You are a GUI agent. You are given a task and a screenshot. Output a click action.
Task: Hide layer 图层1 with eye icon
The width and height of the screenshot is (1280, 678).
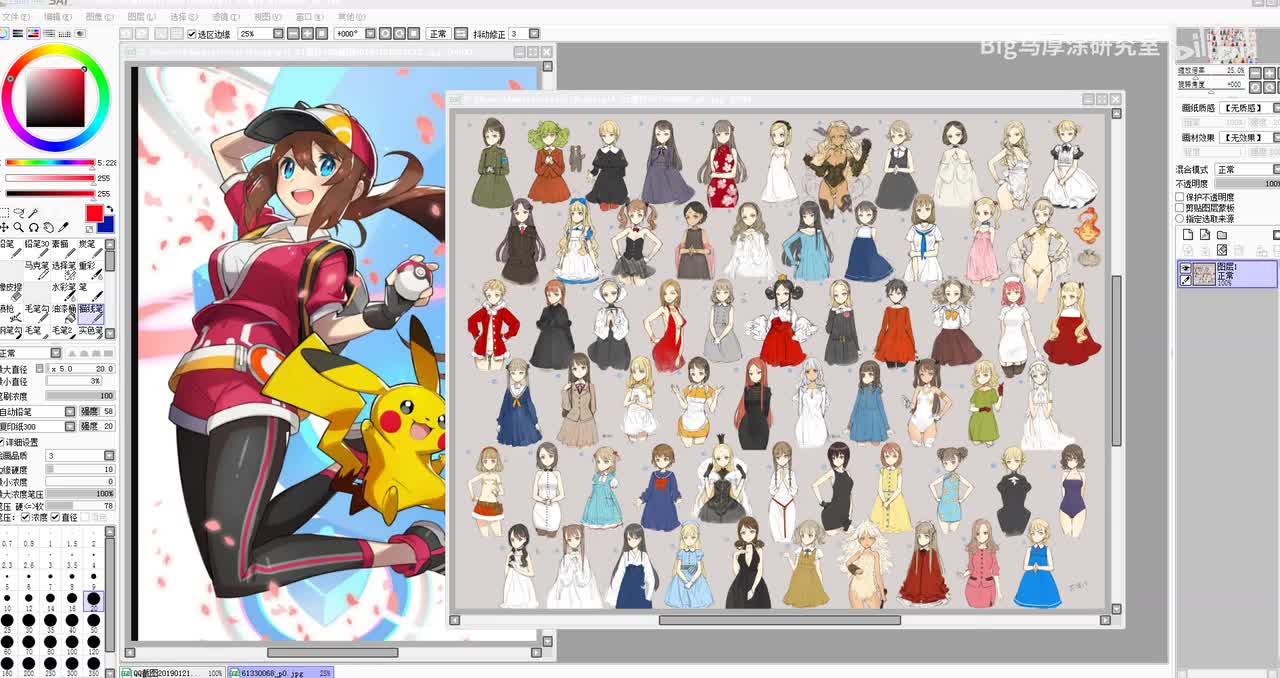[1185, 268]
